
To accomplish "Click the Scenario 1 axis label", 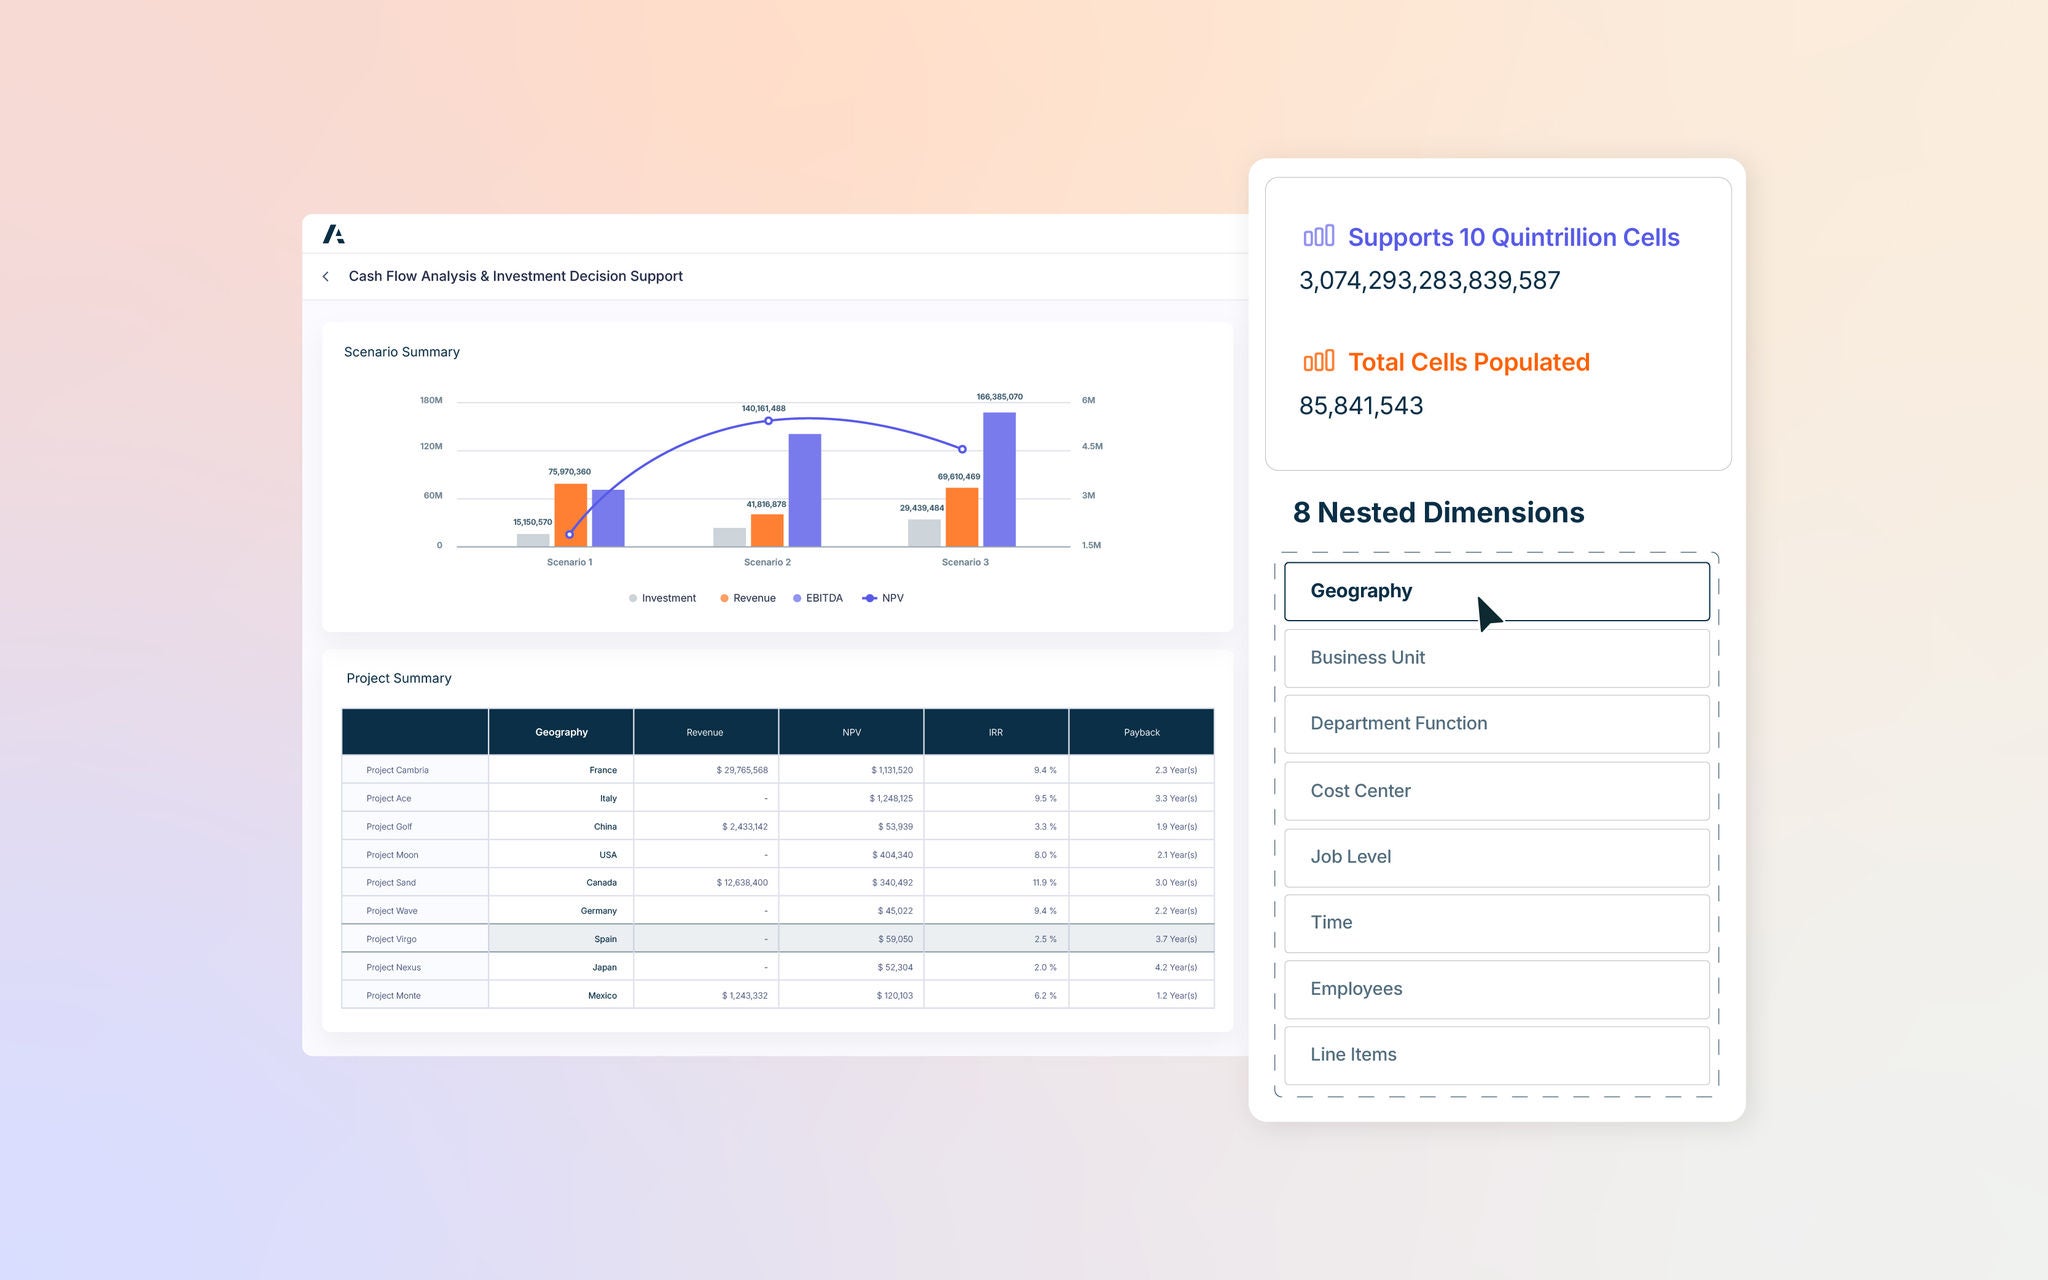I will 569,562.
